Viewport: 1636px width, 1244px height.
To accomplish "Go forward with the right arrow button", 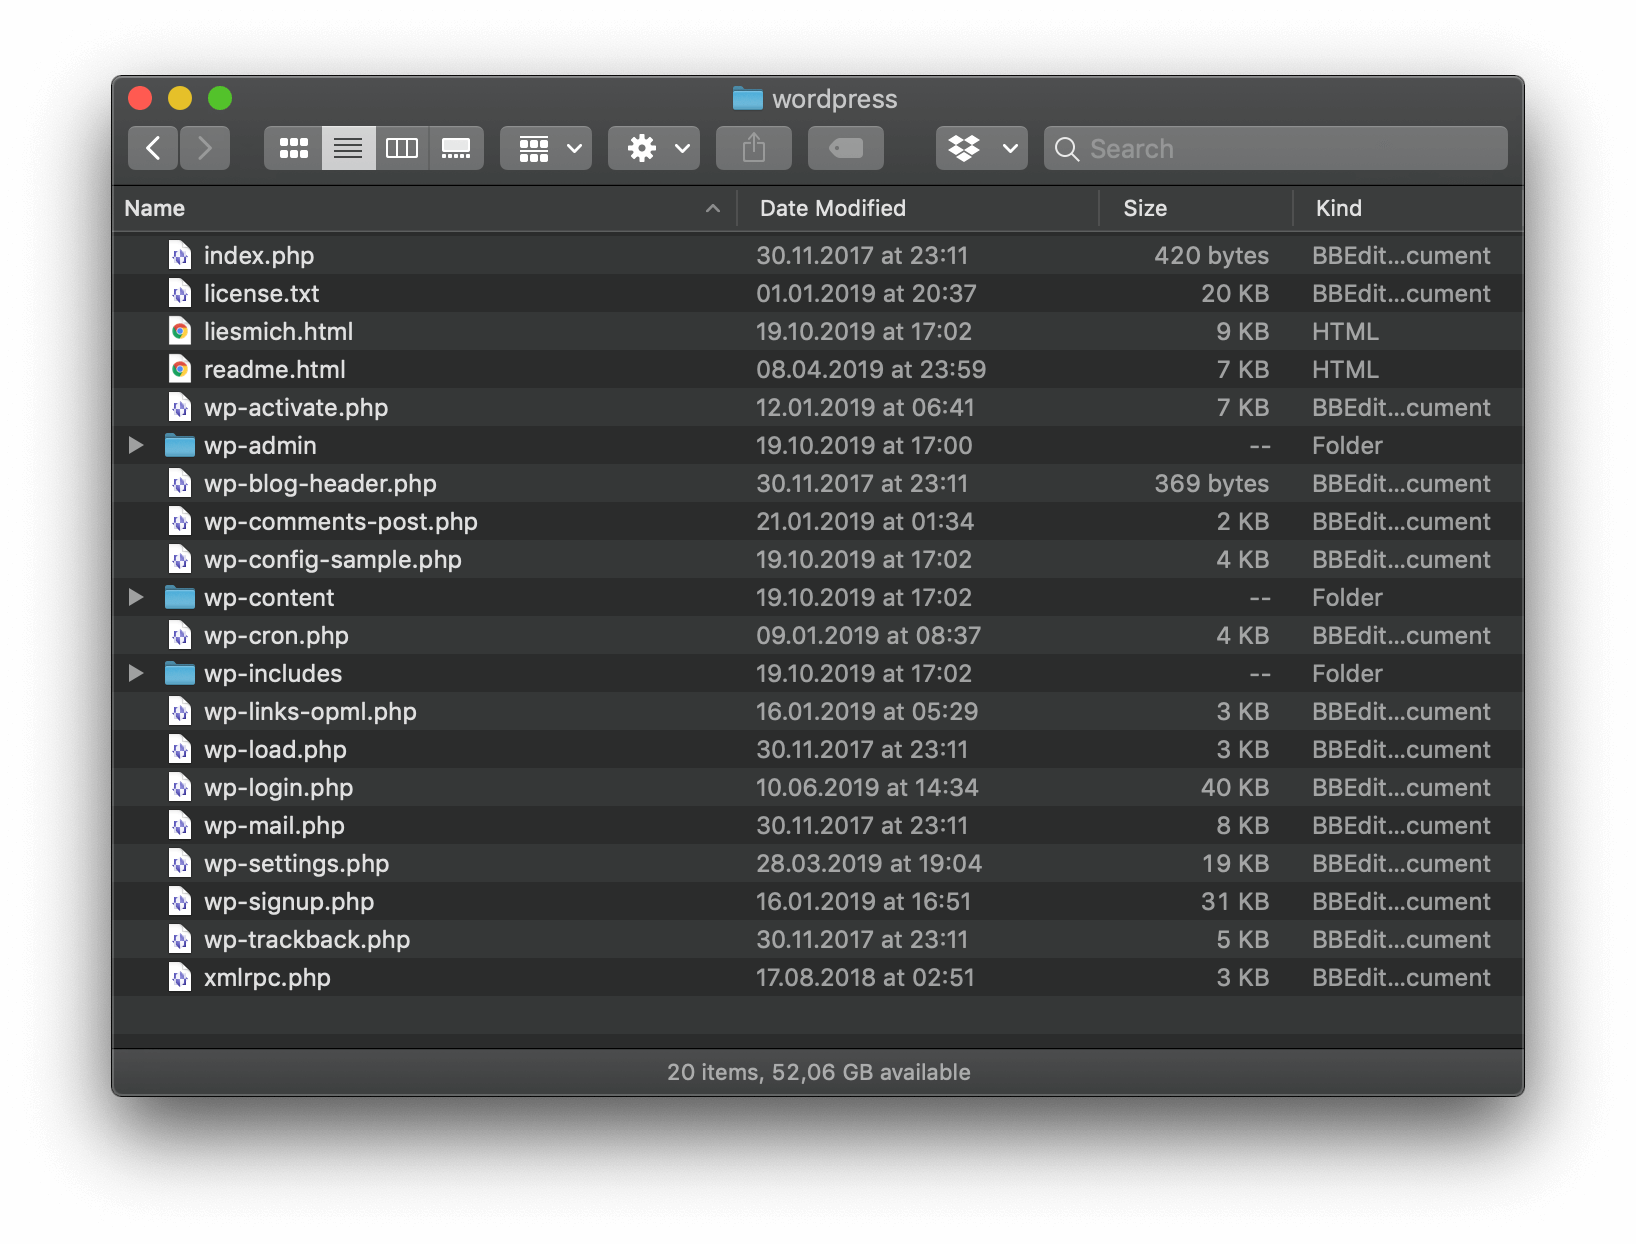I will click(205, 148).
